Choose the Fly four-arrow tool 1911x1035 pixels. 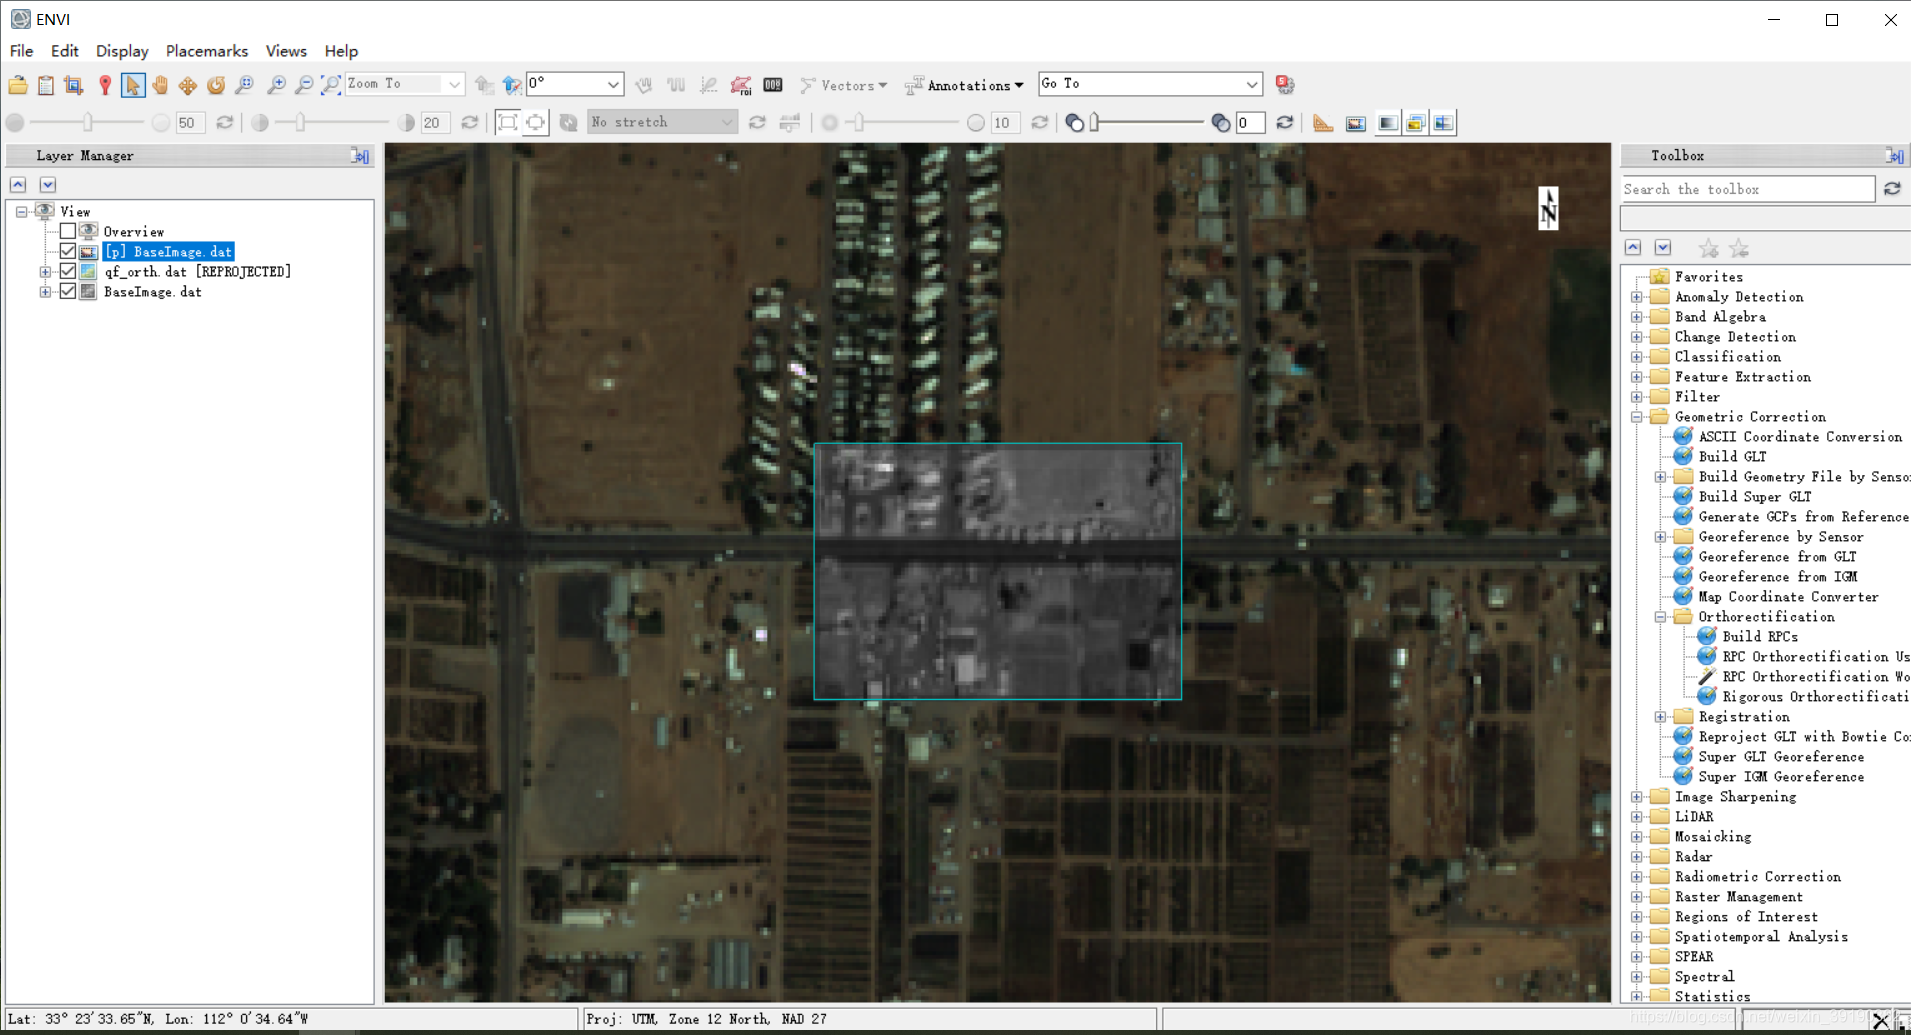(x=188, y=85)
